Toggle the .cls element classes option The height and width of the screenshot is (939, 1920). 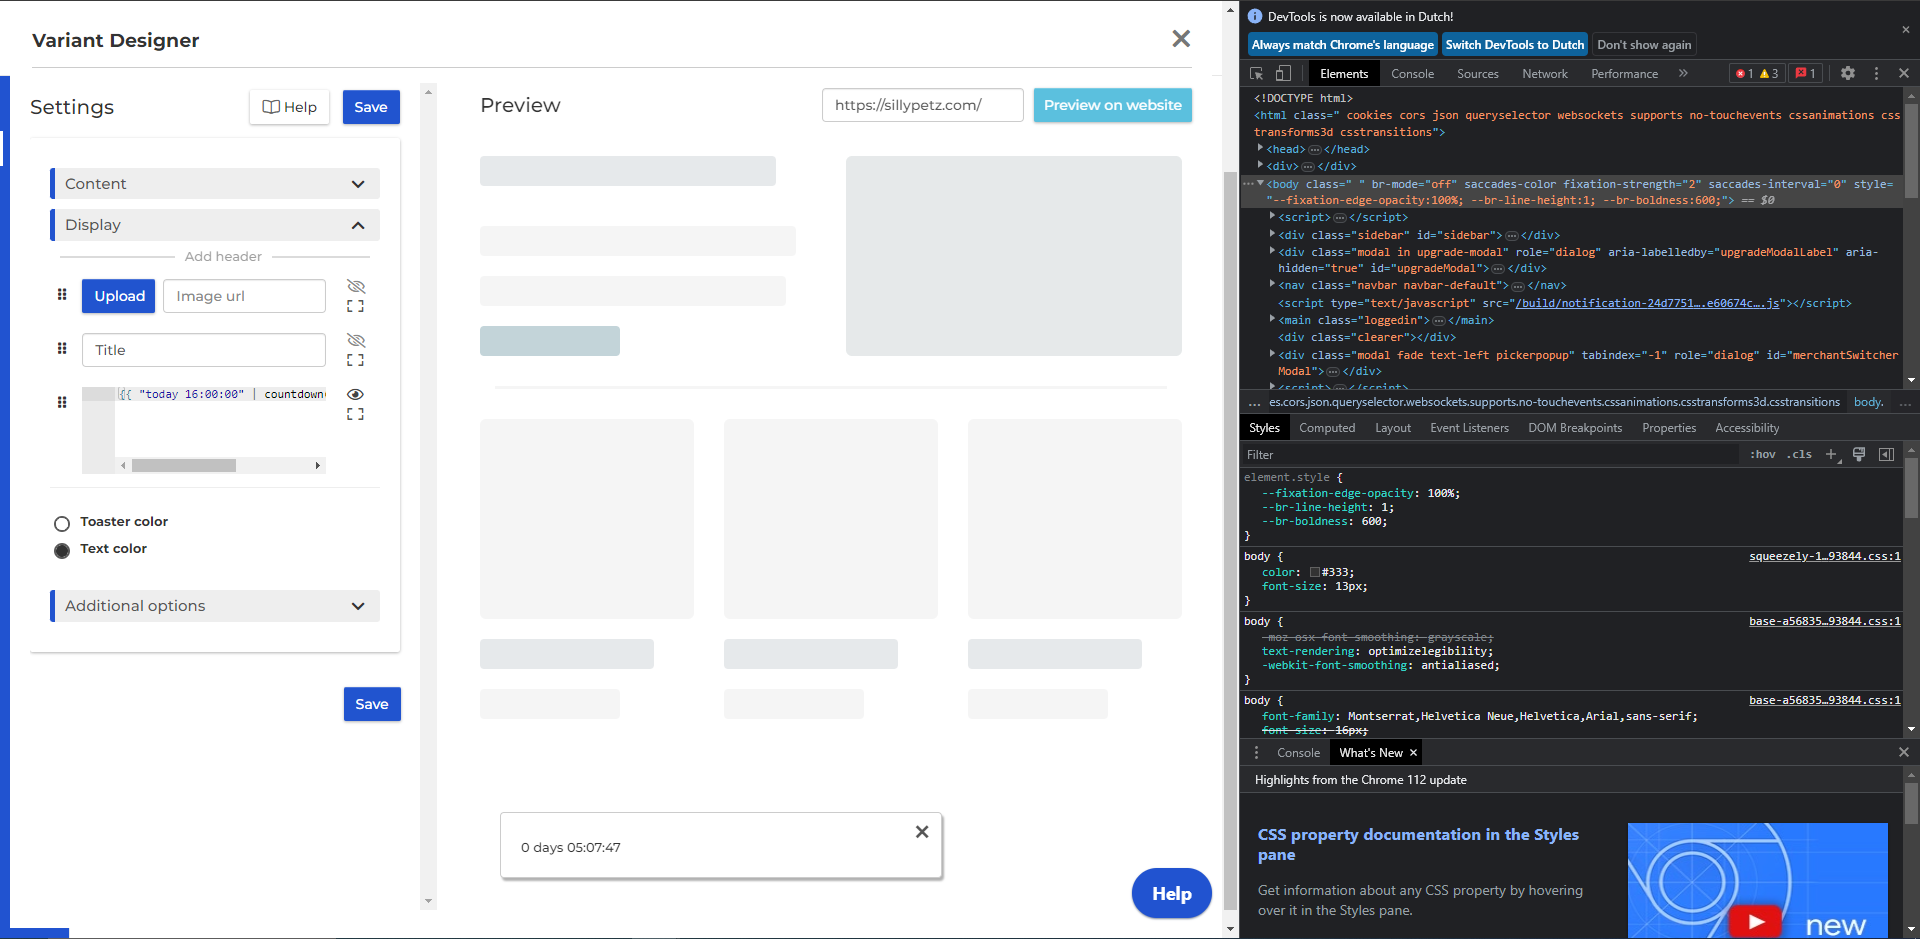click(1800, 454)
